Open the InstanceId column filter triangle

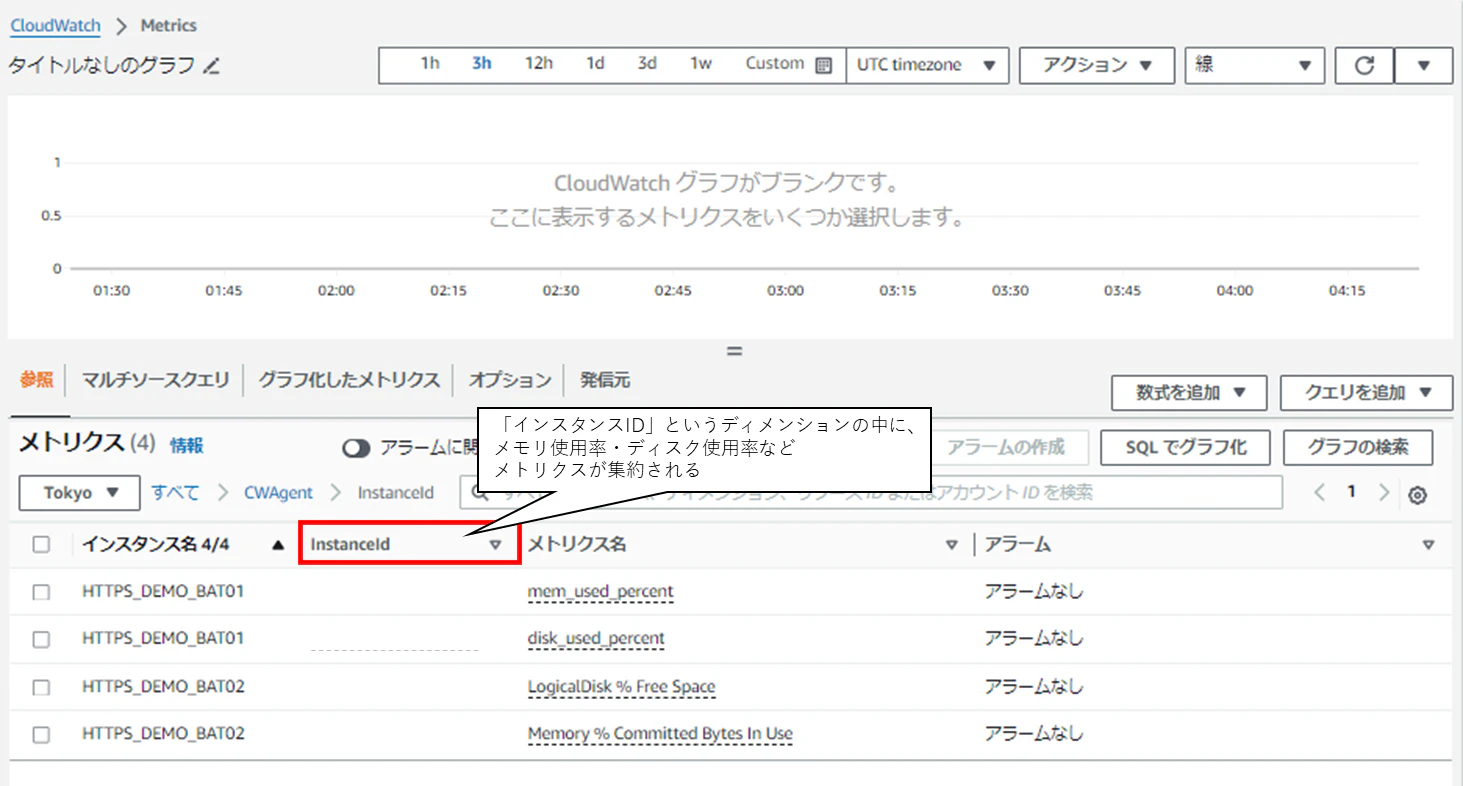[x=495, y=545]
